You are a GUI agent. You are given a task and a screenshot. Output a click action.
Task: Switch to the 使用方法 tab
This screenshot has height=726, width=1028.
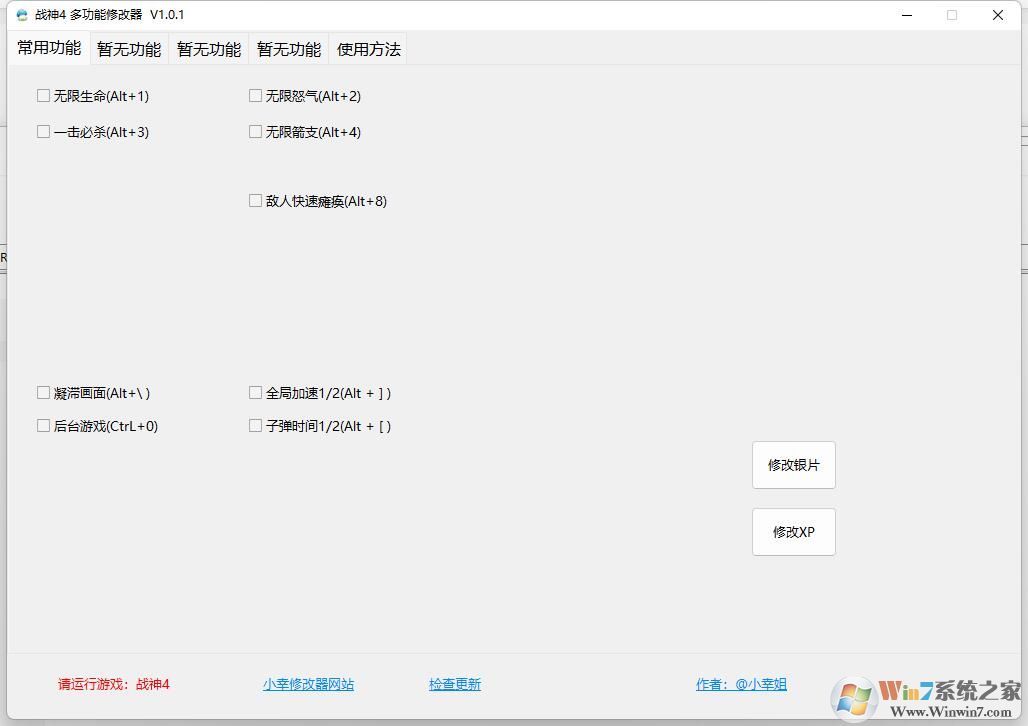[367, 48]
